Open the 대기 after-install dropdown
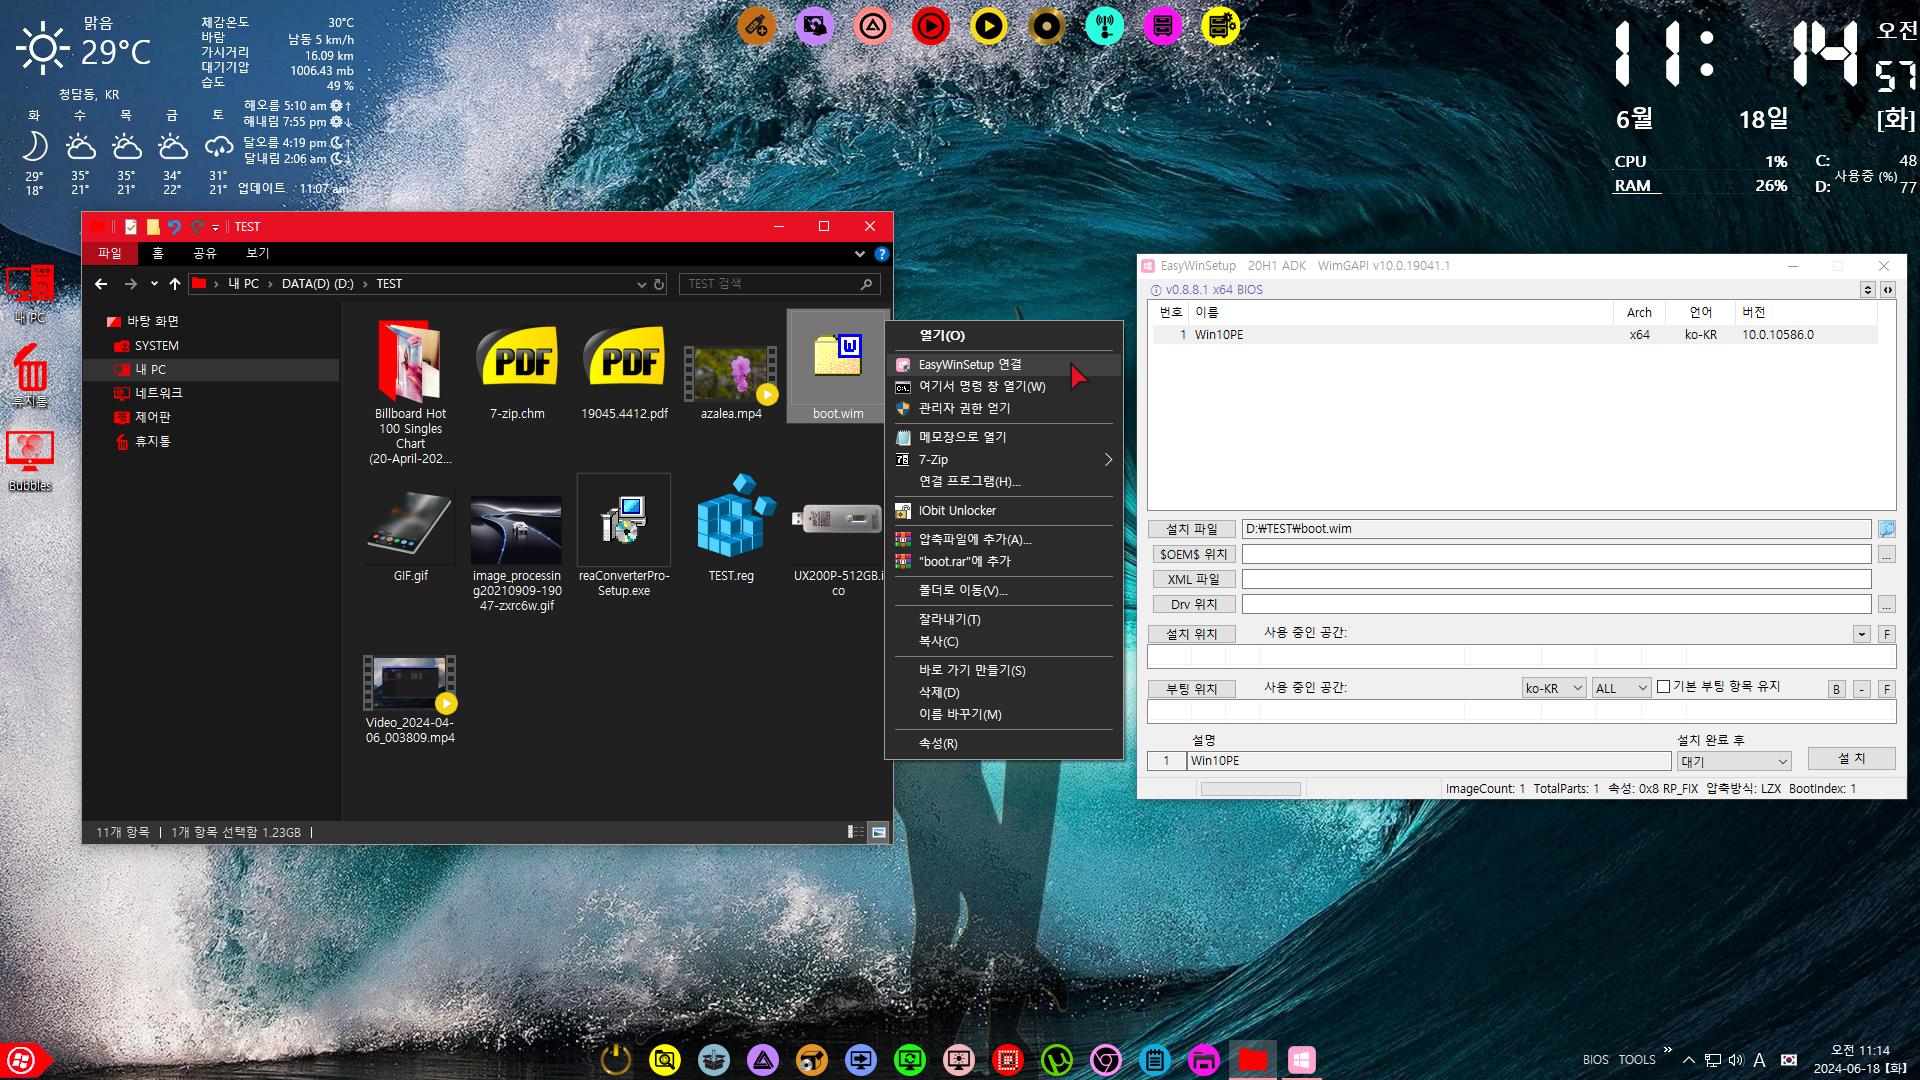Screen dimensions: 1920x1080 1734,761
